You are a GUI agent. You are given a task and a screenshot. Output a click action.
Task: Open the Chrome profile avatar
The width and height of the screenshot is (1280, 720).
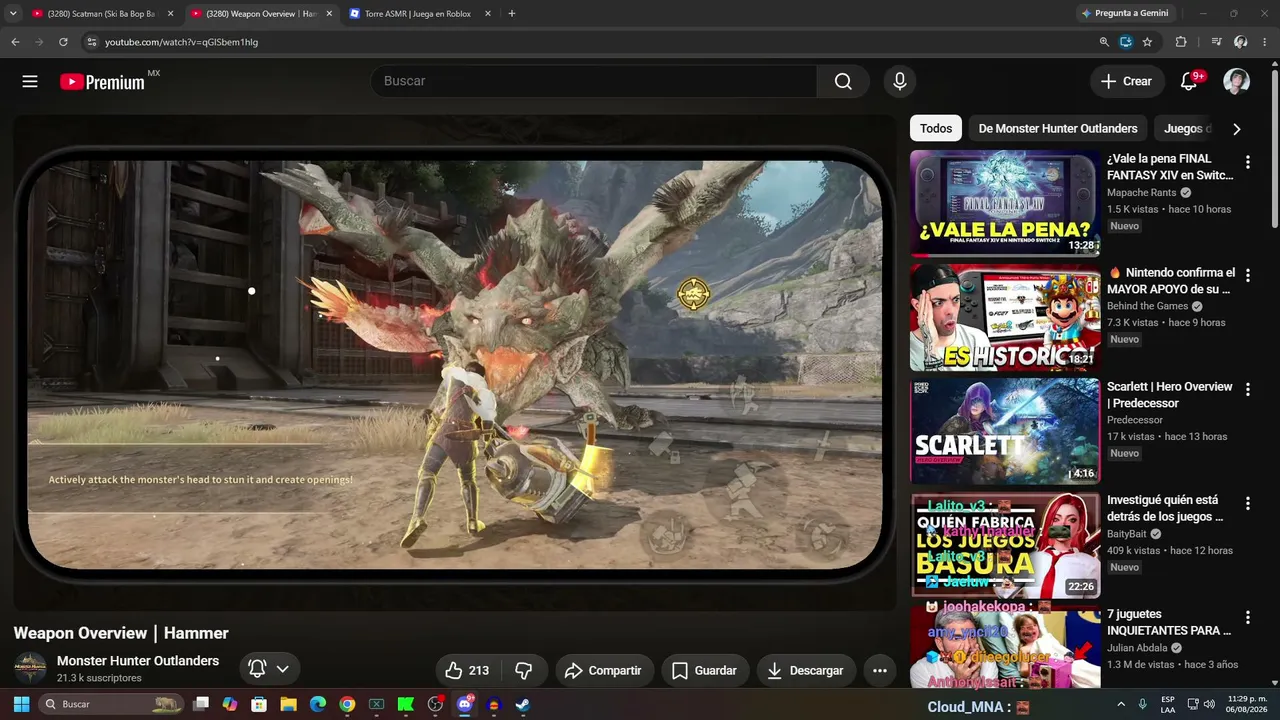tap(1240, 42)
